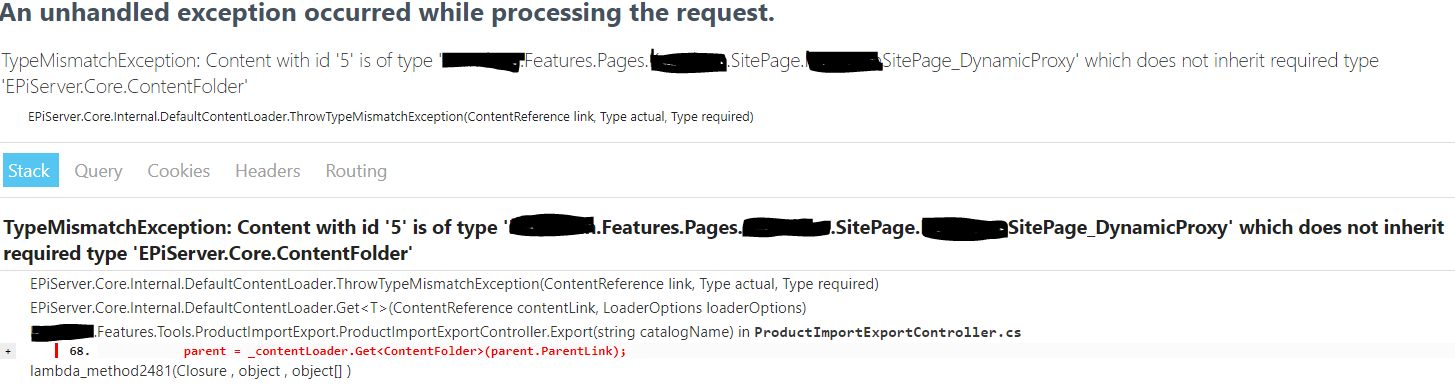Select the ProductImportExportController.cs file name

(888, 331)
